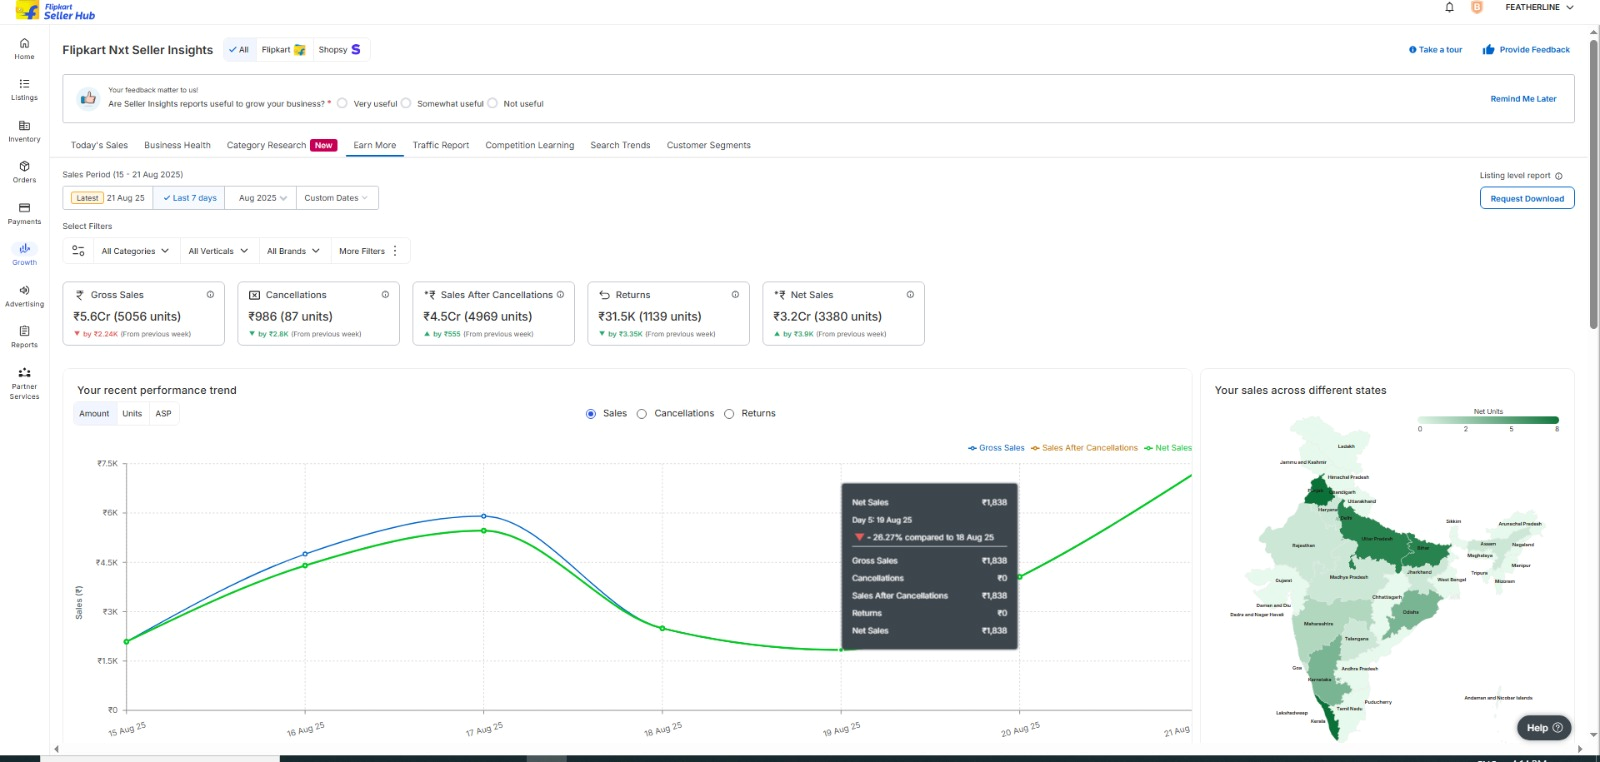The width and height of the screenshot is (1600, 762).
Task: Click the thumbs-up feedback icon
Action: point(88,98)
